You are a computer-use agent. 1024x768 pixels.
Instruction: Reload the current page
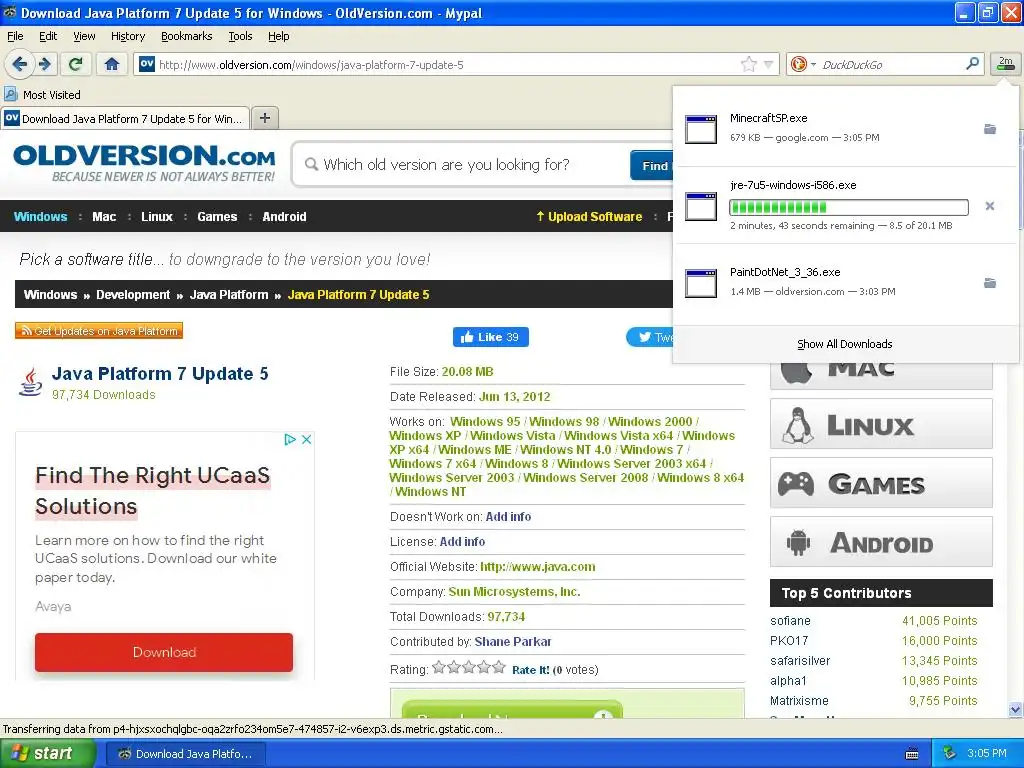pos(75,64)
